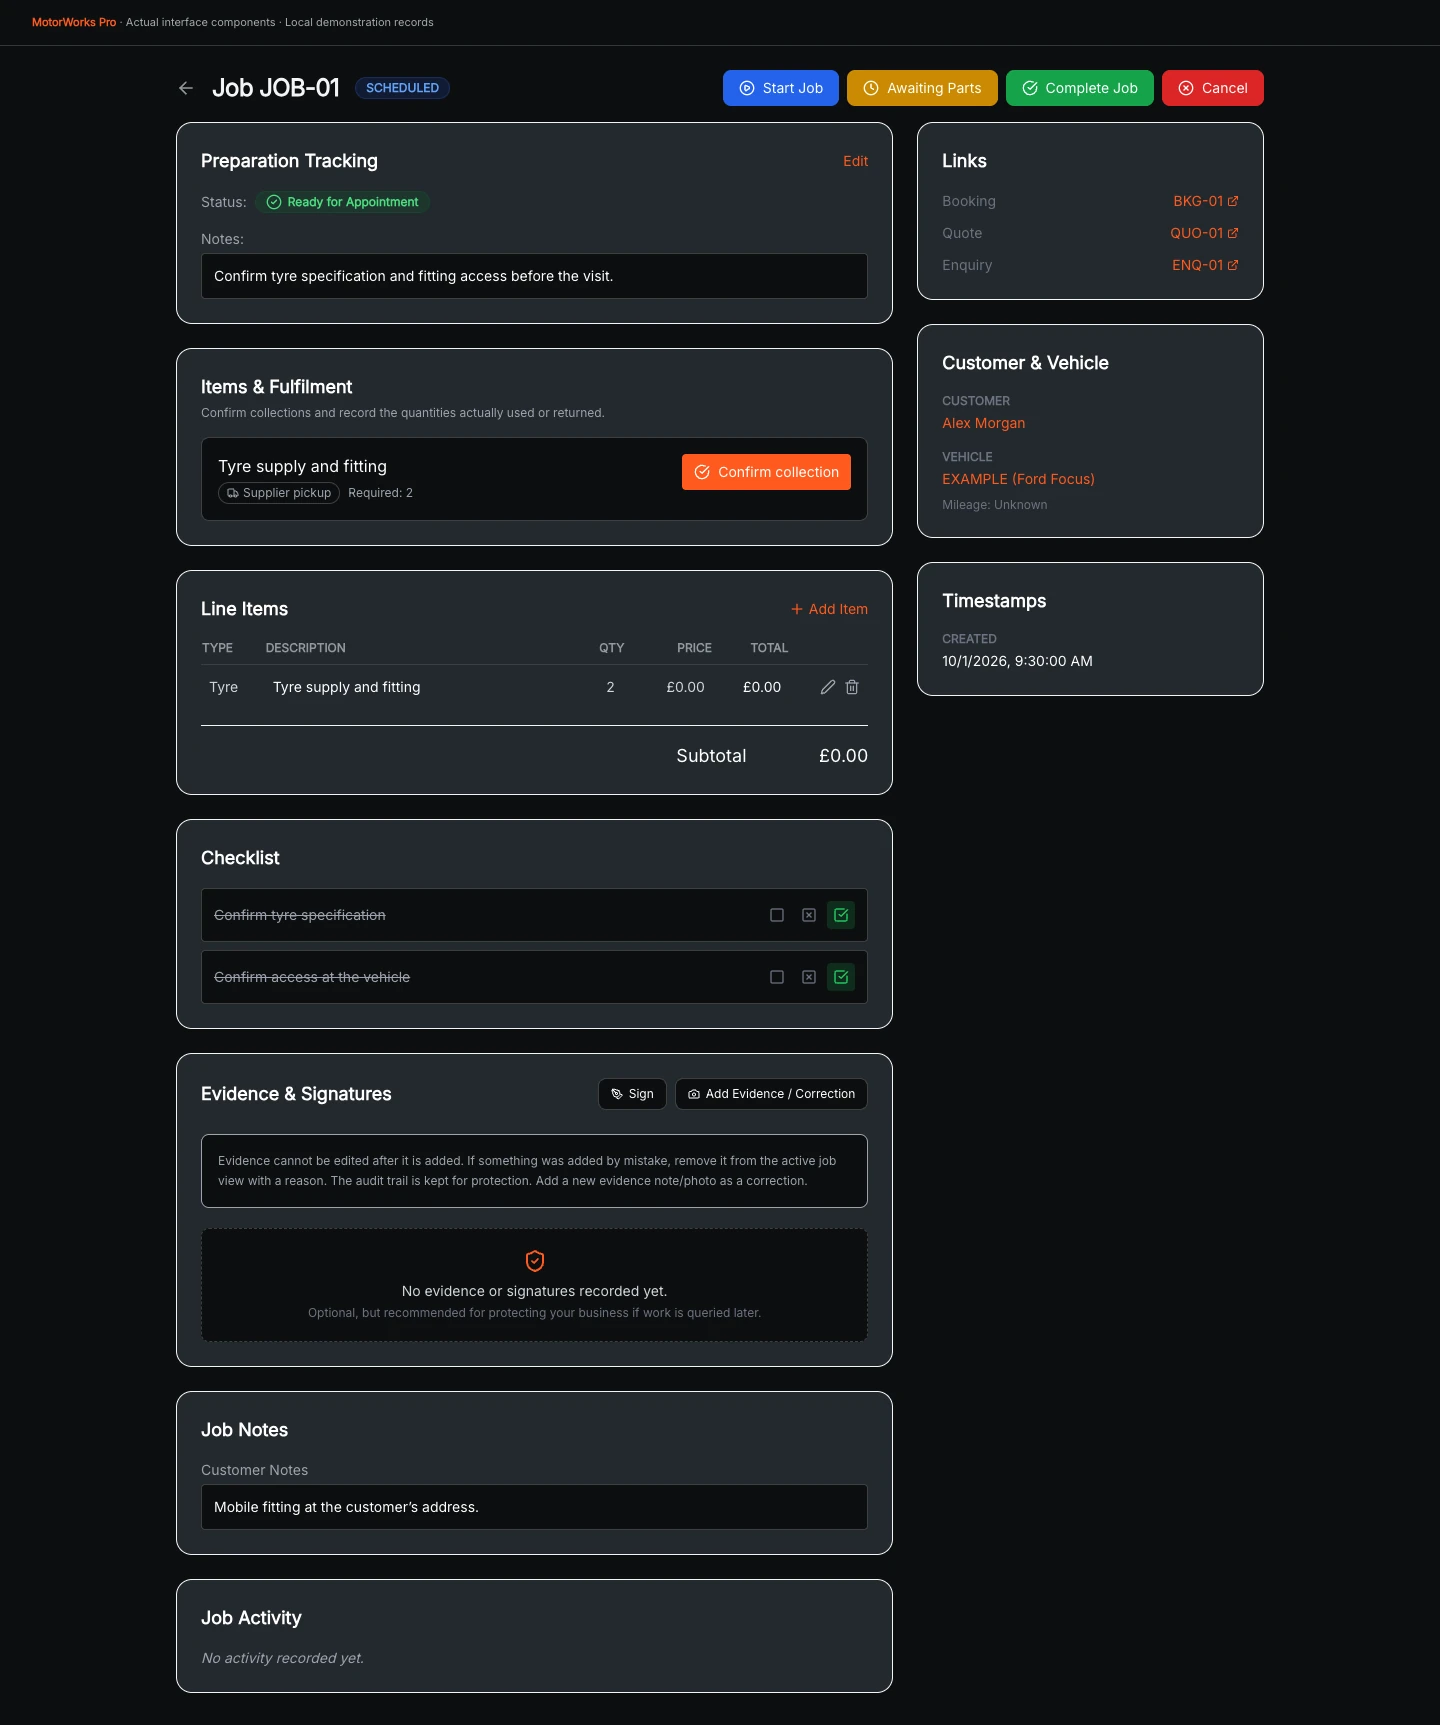This screenshot has height=1725, width=1440.
Task: Edit the Preparation Tracking section
Action: tap(855, 161)
